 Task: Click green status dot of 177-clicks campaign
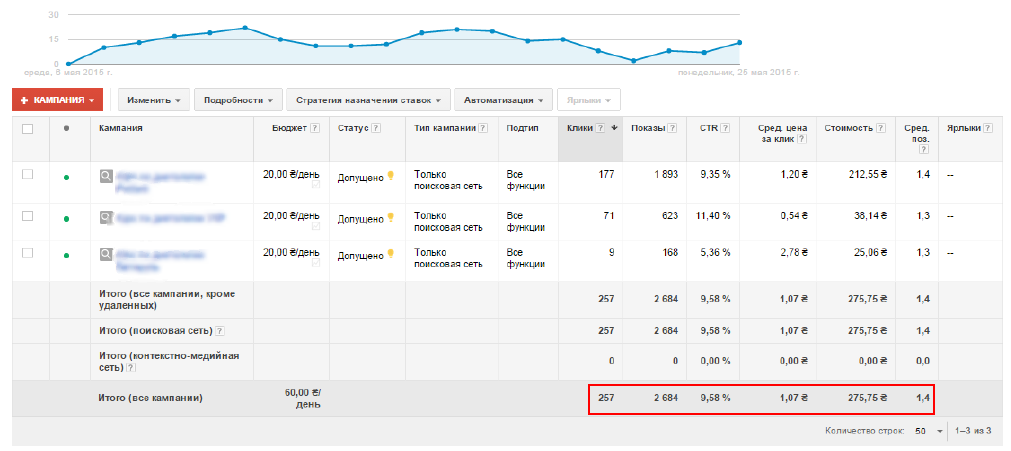coord(66,177)
